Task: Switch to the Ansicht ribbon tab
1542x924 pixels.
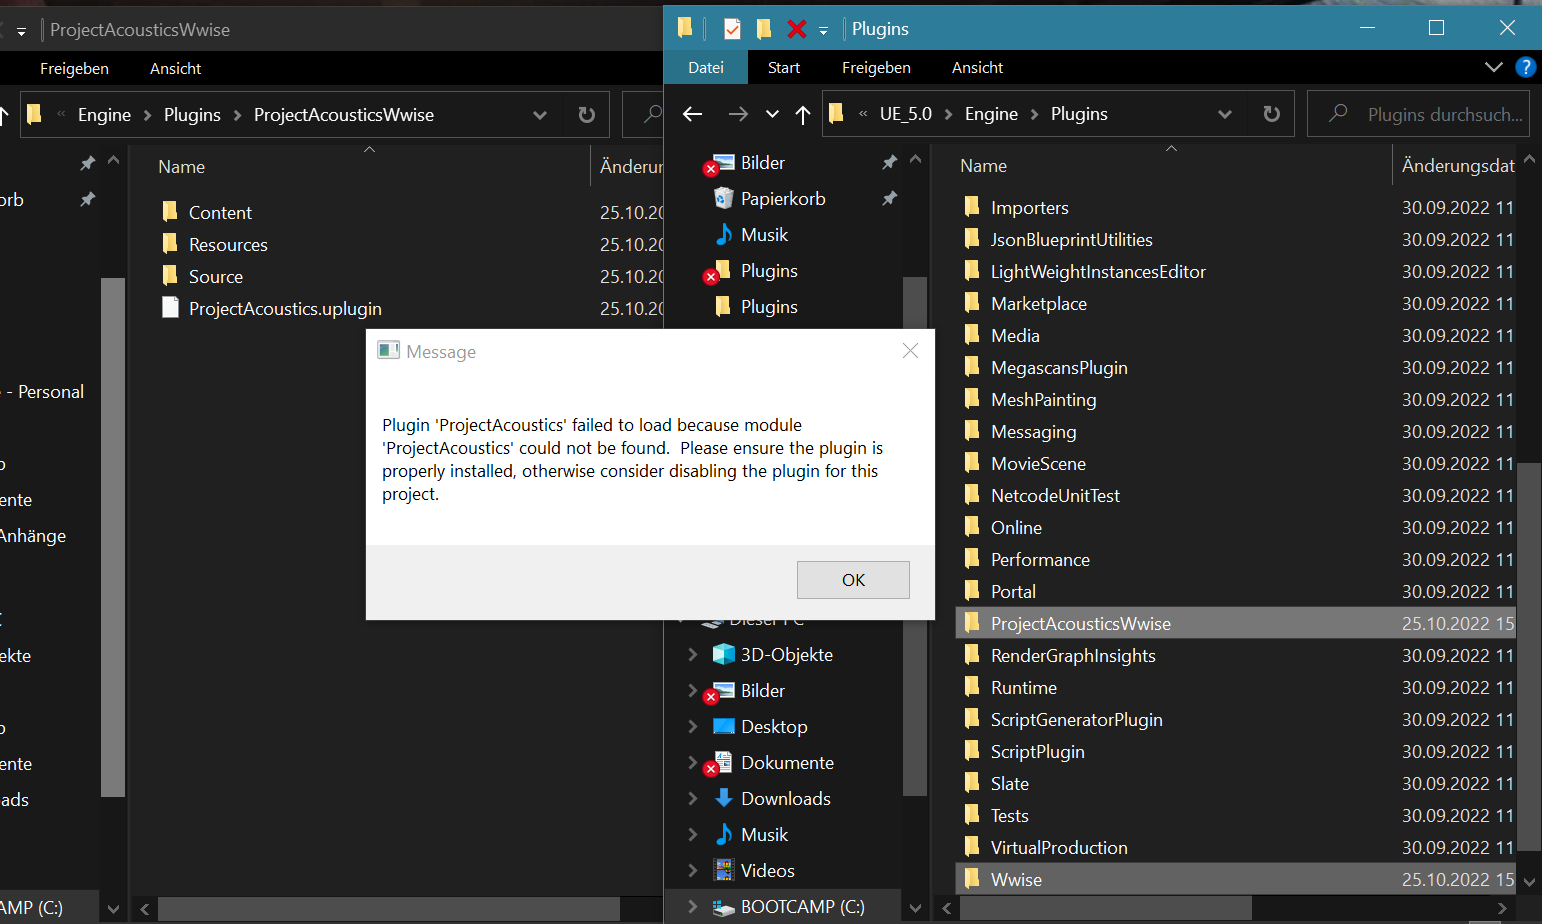Action: click(977, 67)
